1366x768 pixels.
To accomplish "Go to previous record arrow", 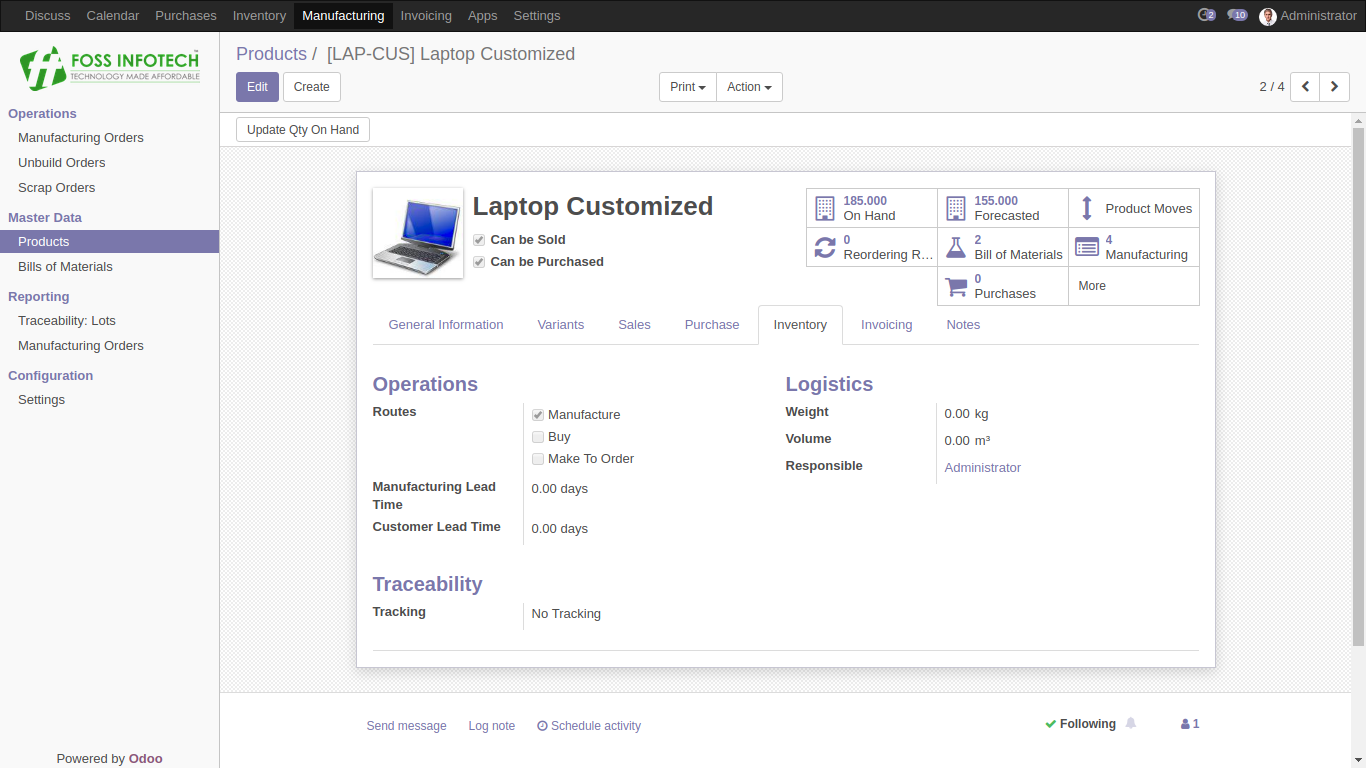I will (1305, 87).
